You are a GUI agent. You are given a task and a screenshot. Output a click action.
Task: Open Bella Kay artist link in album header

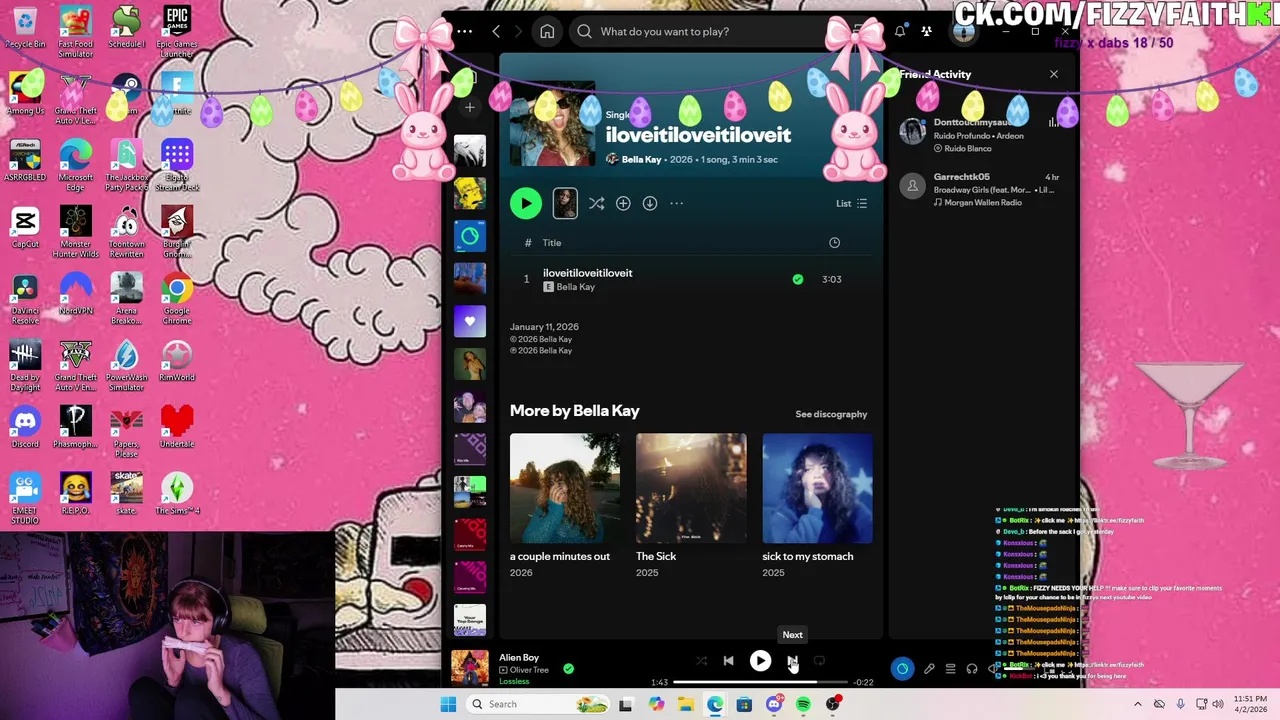click(x=641, y=159)
